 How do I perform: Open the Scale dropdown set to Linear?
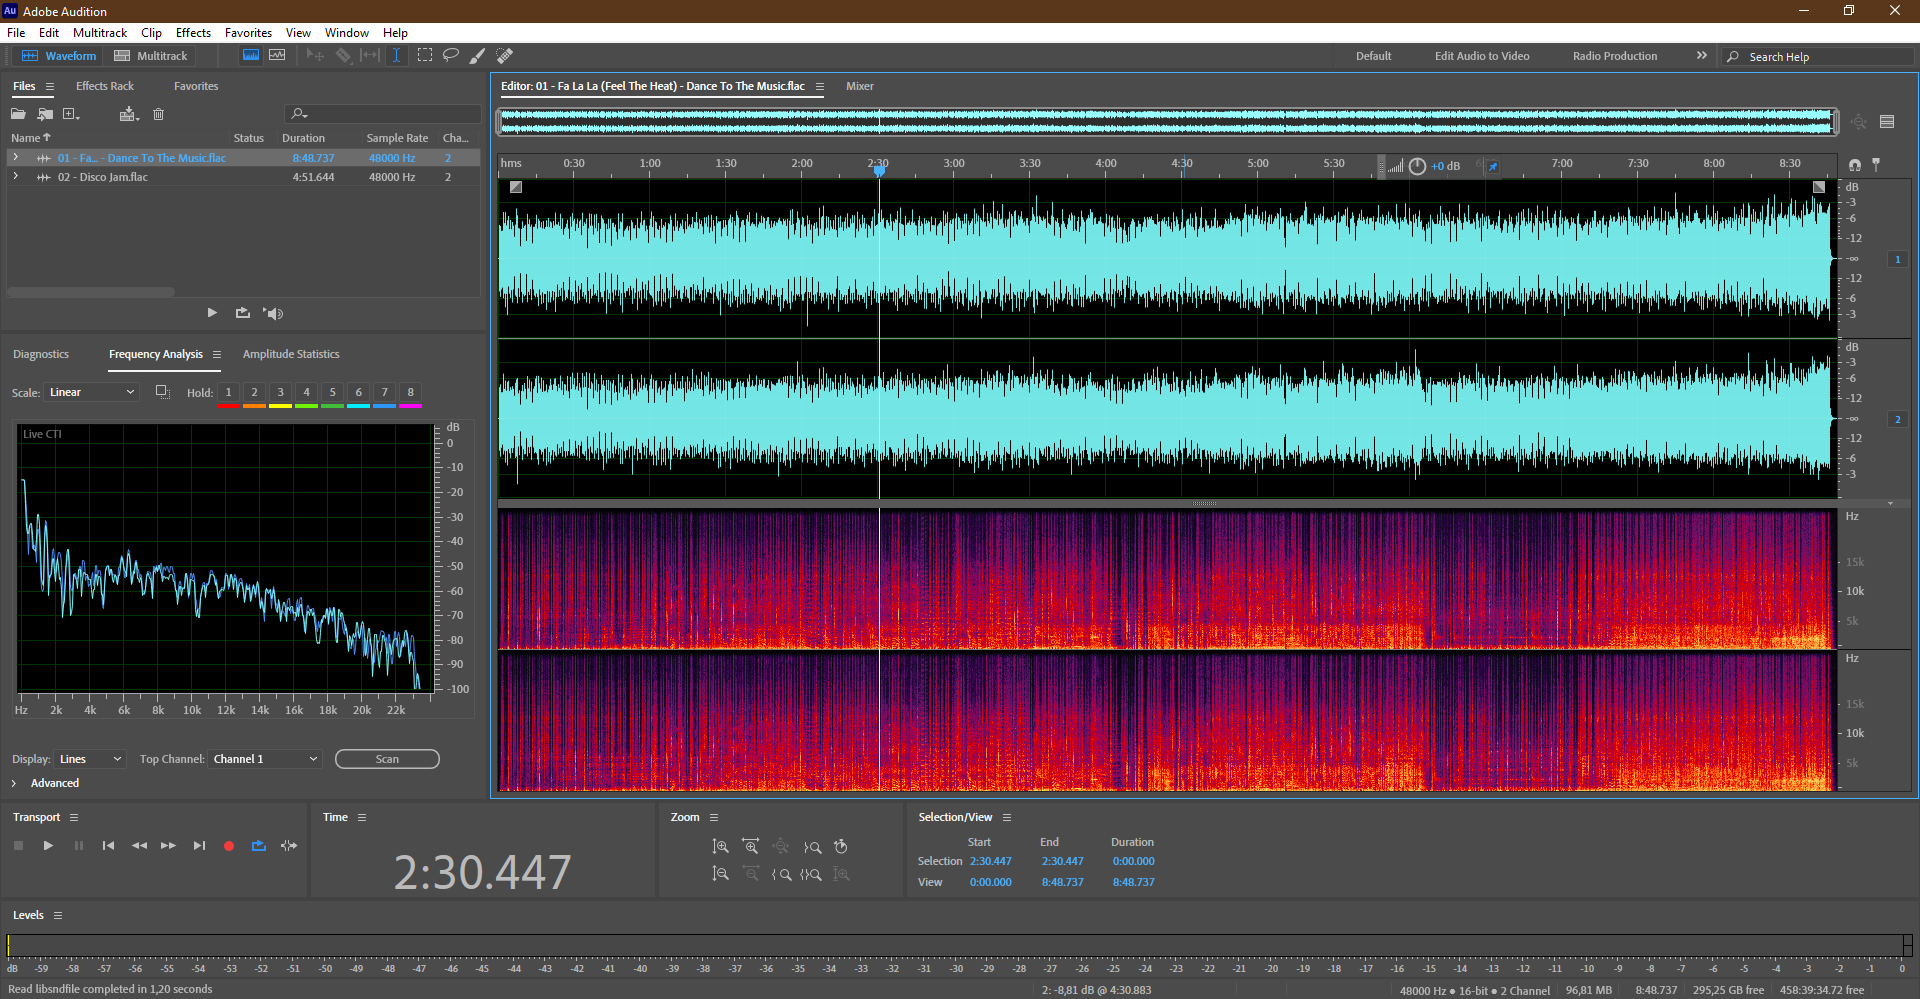[x=91, y=392]
